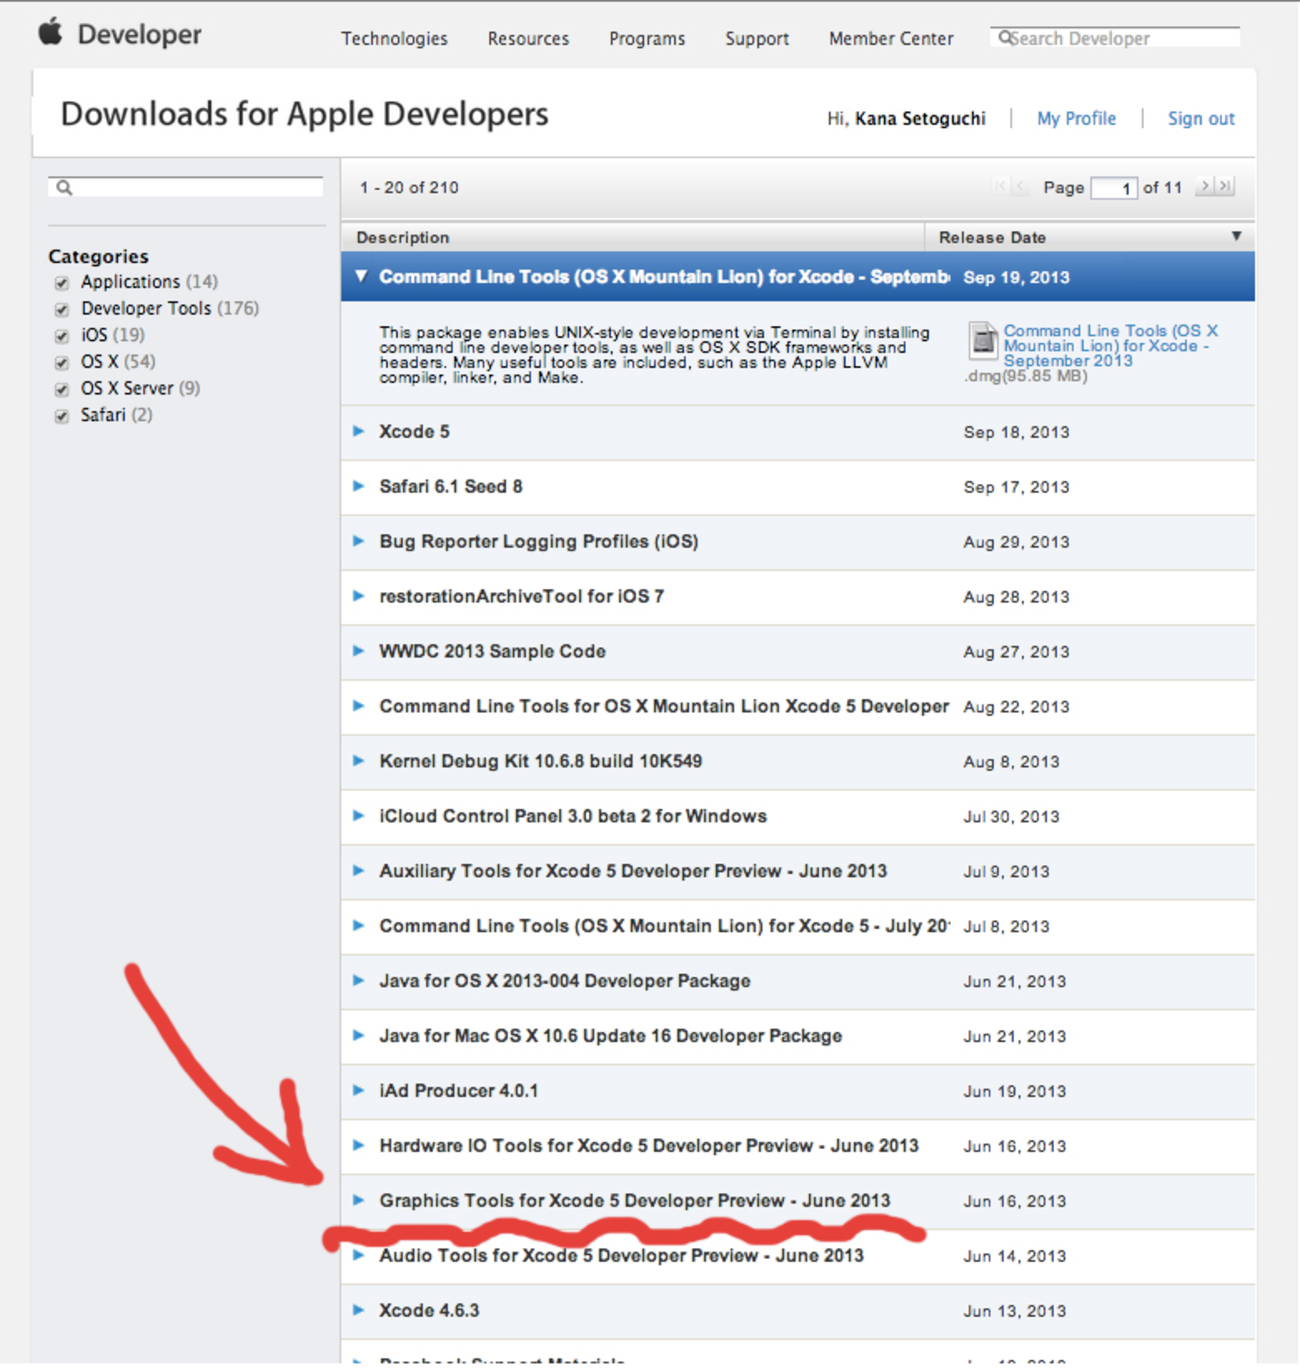Click the Release Date sort arrow

(x=1236, y=236)
